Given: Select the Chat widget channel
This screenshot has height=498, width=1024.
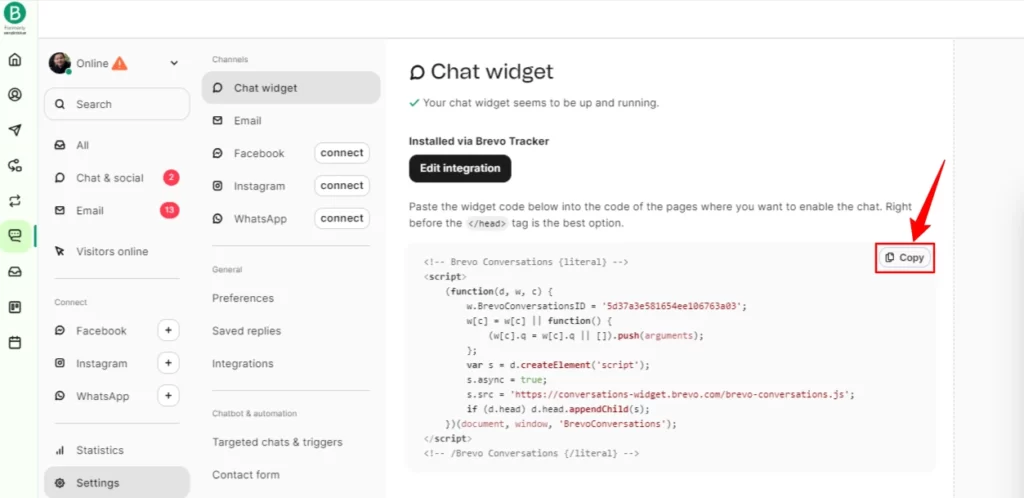Looking at the screenshot, I should [291, 87].
